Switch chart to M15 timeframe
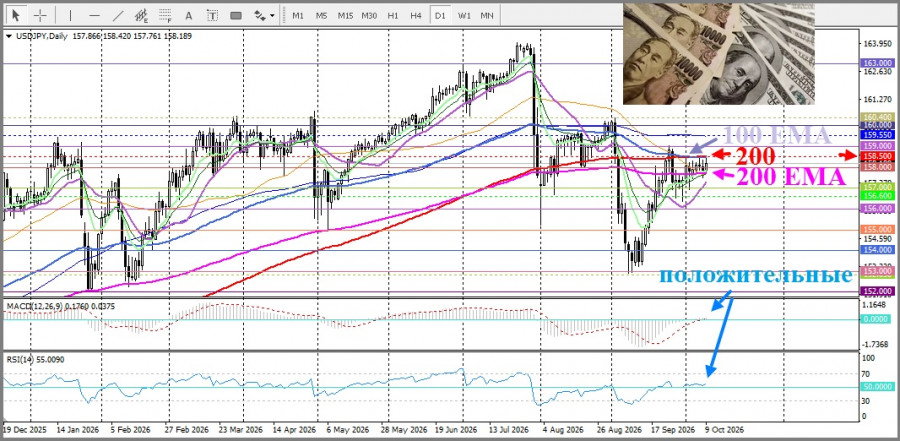This screenshot has width=900, height=441. [345, 16]
